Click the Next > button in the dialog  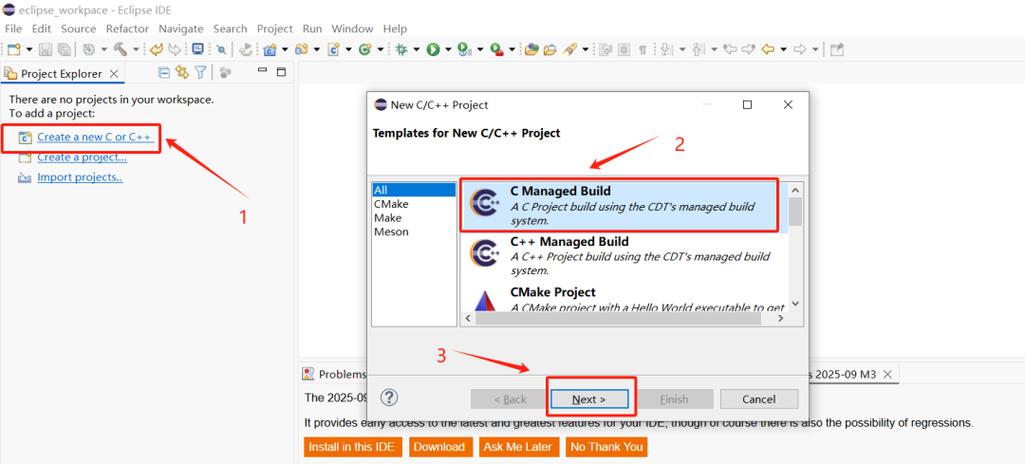point(589,399)
